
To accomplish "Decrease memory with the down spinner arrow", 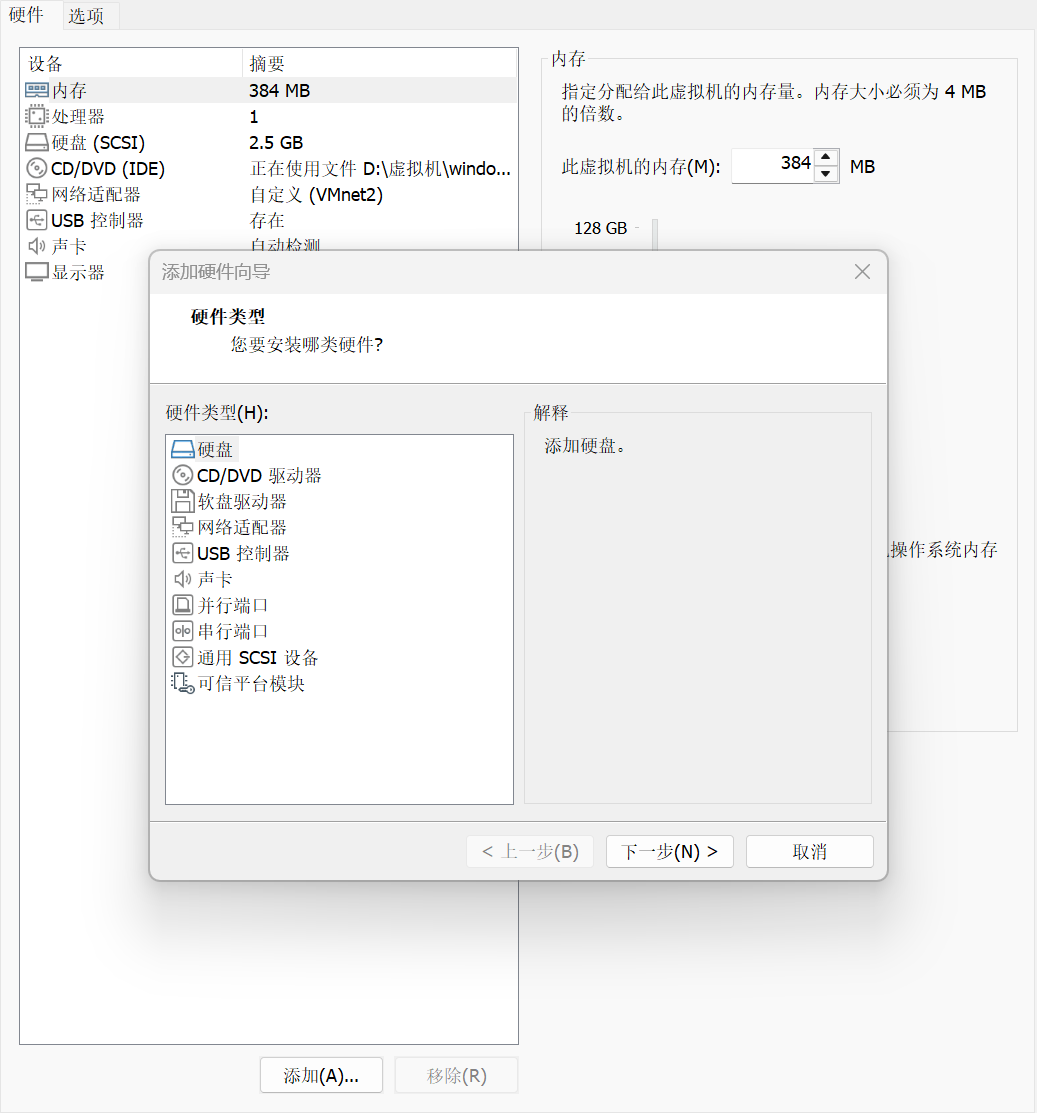I will [x=825, y=174].
